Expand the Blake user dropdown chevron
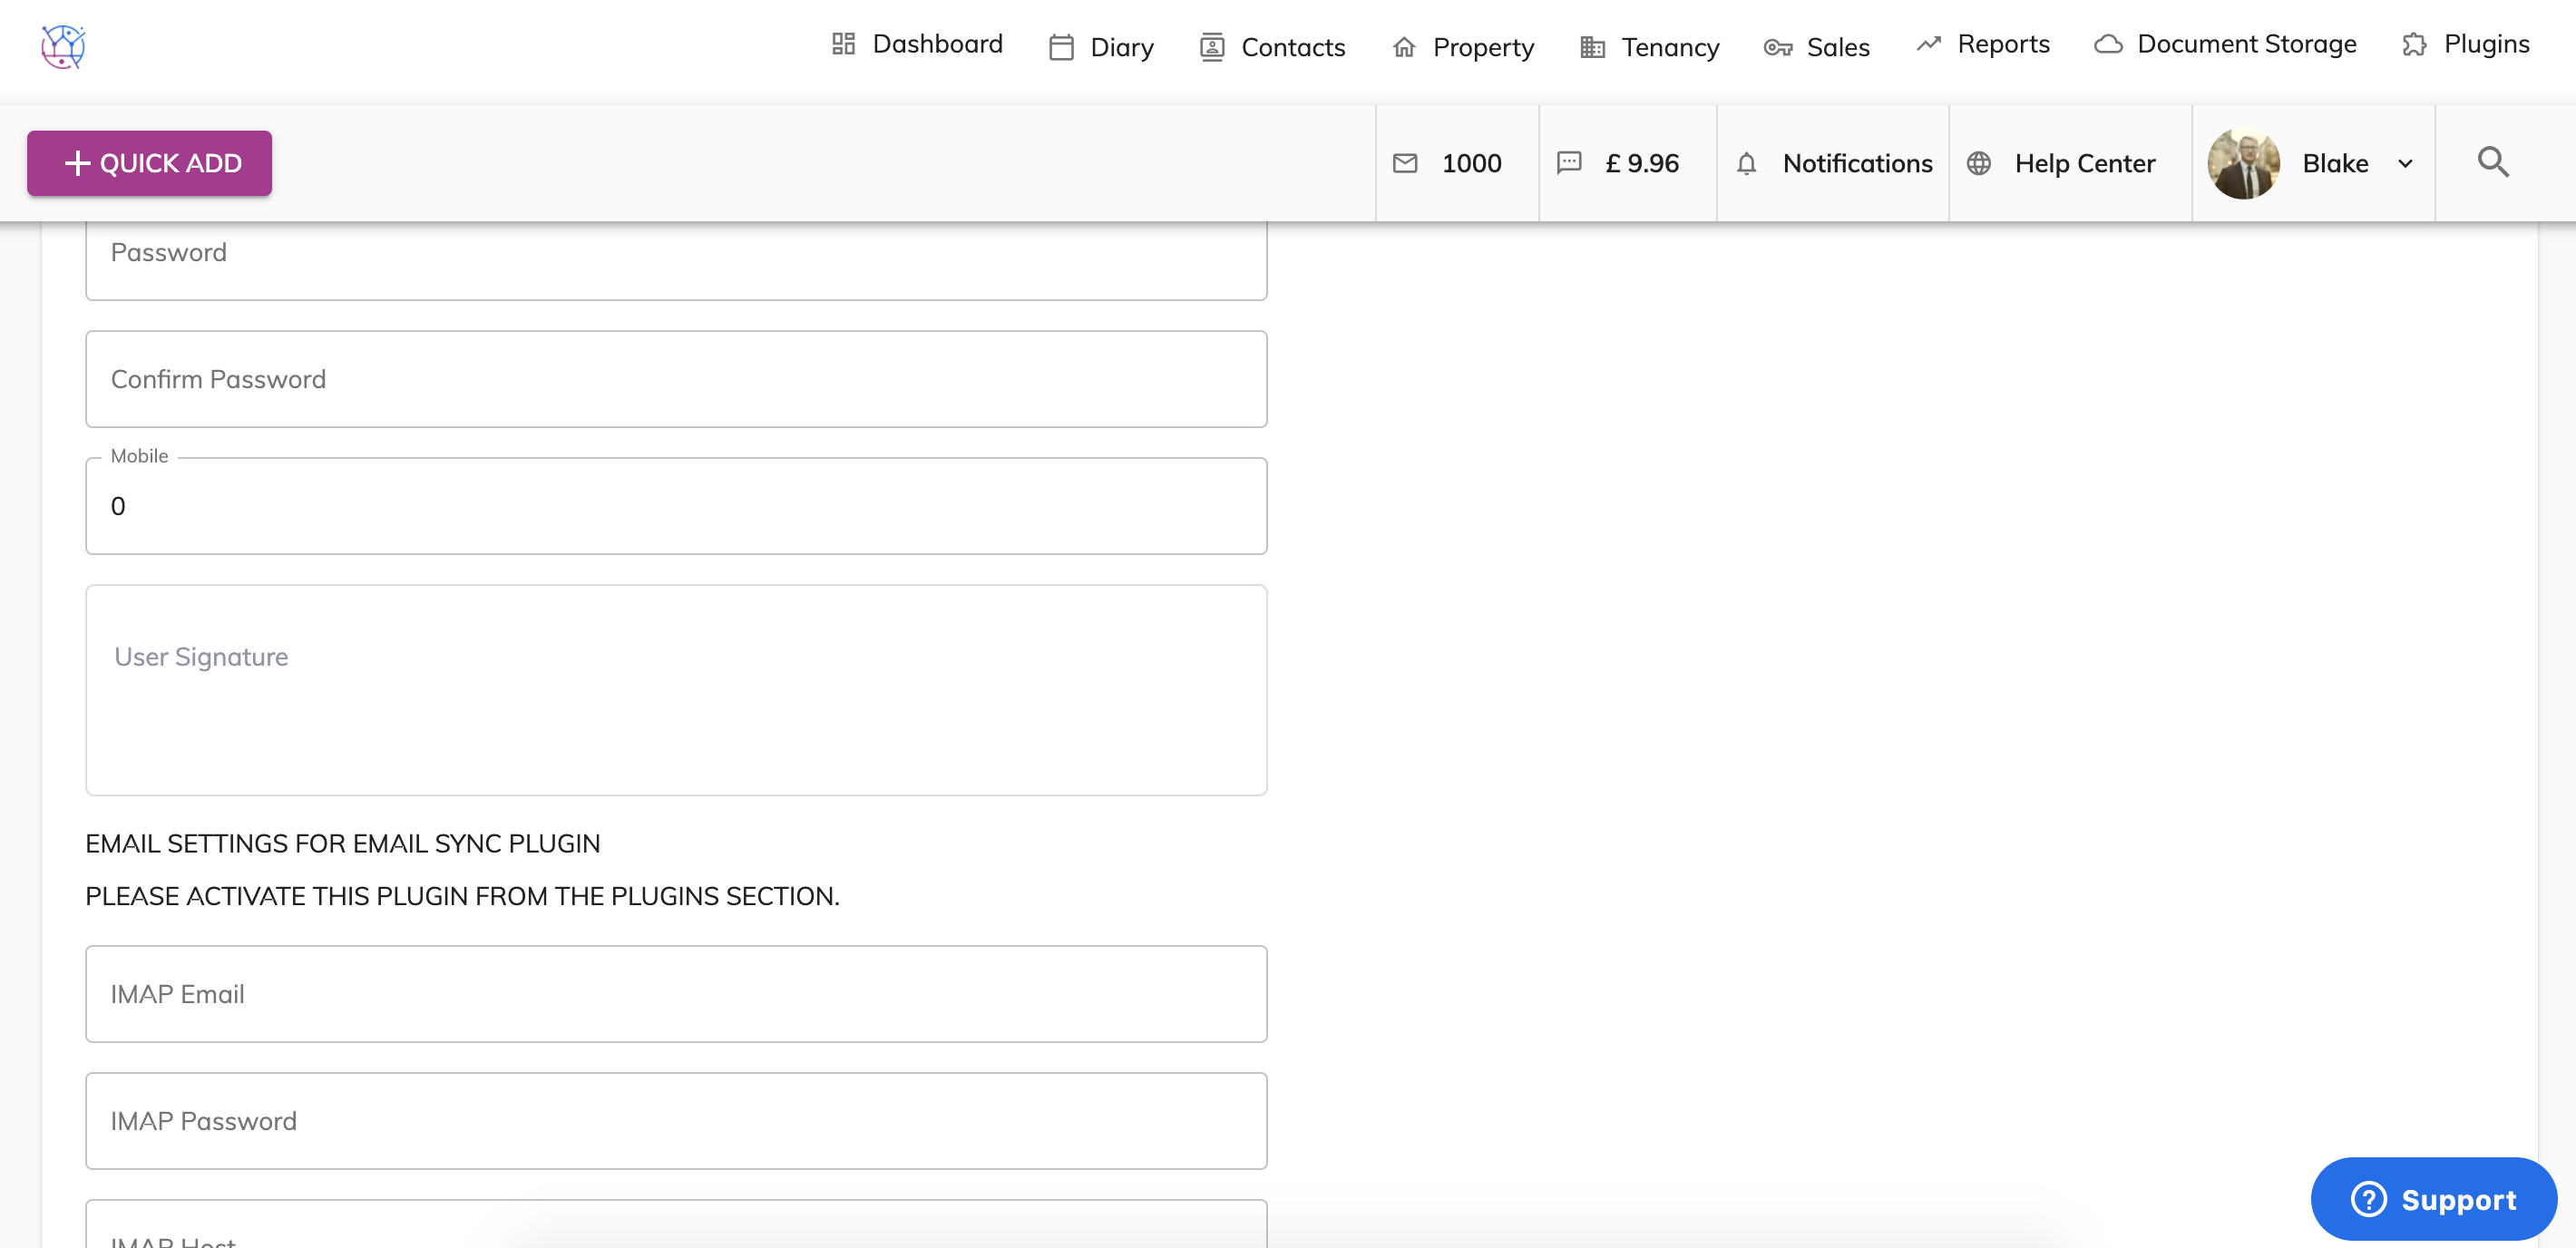 [2405, 164]
